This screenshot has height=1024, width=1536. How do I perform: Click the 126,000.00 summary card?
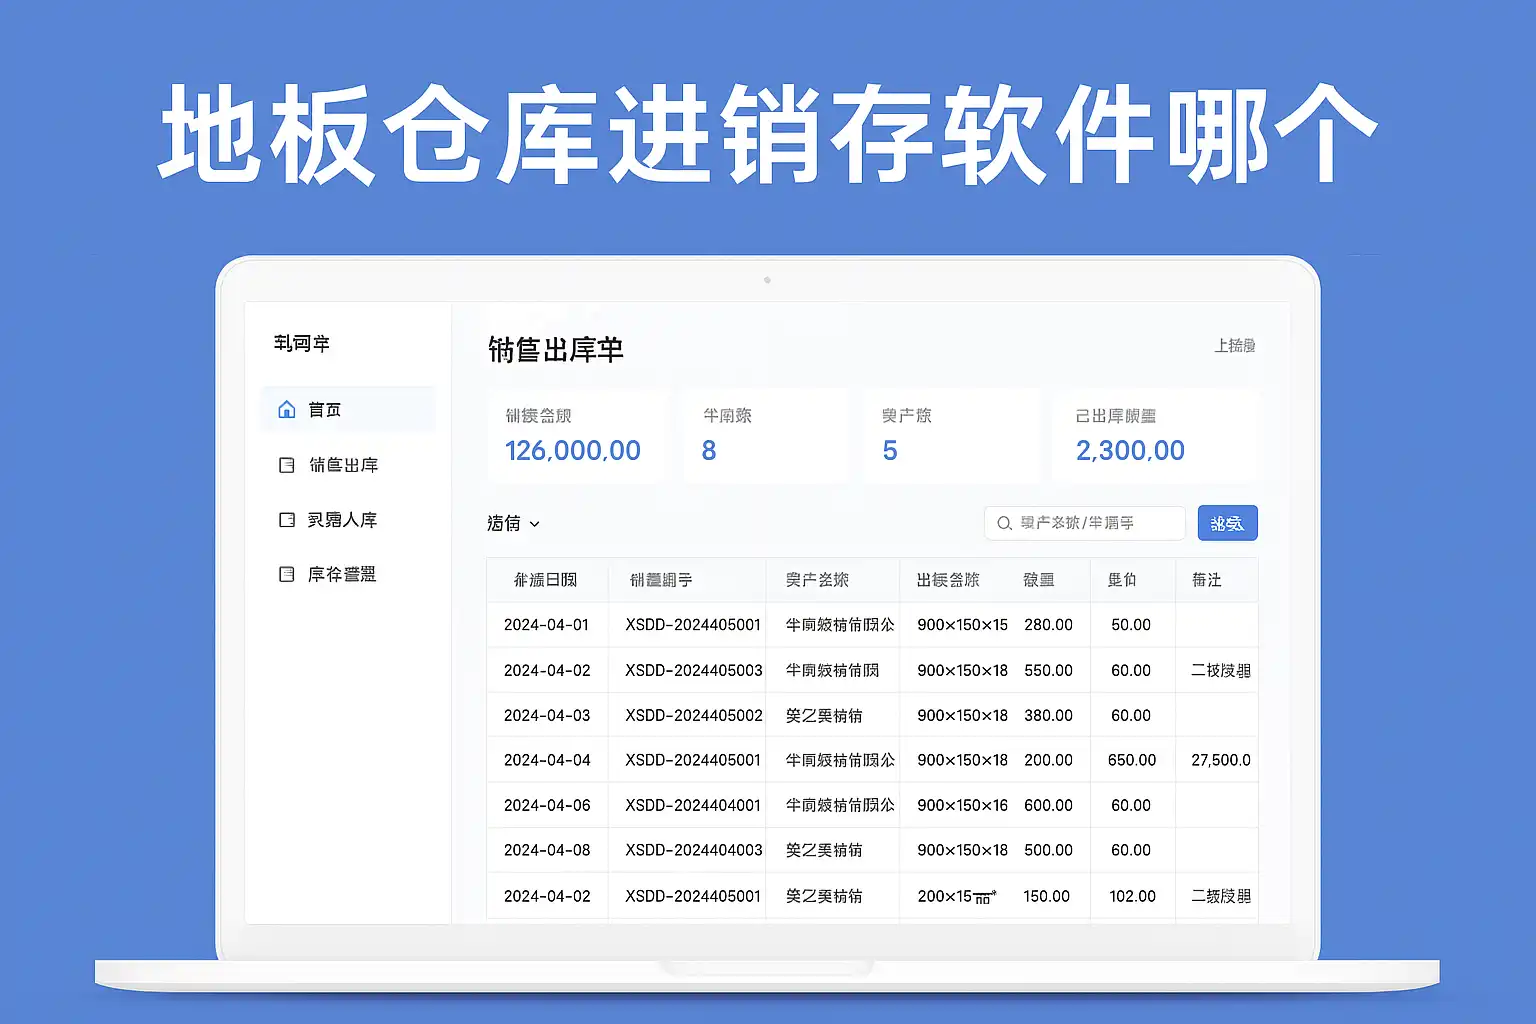coord(573,437)
